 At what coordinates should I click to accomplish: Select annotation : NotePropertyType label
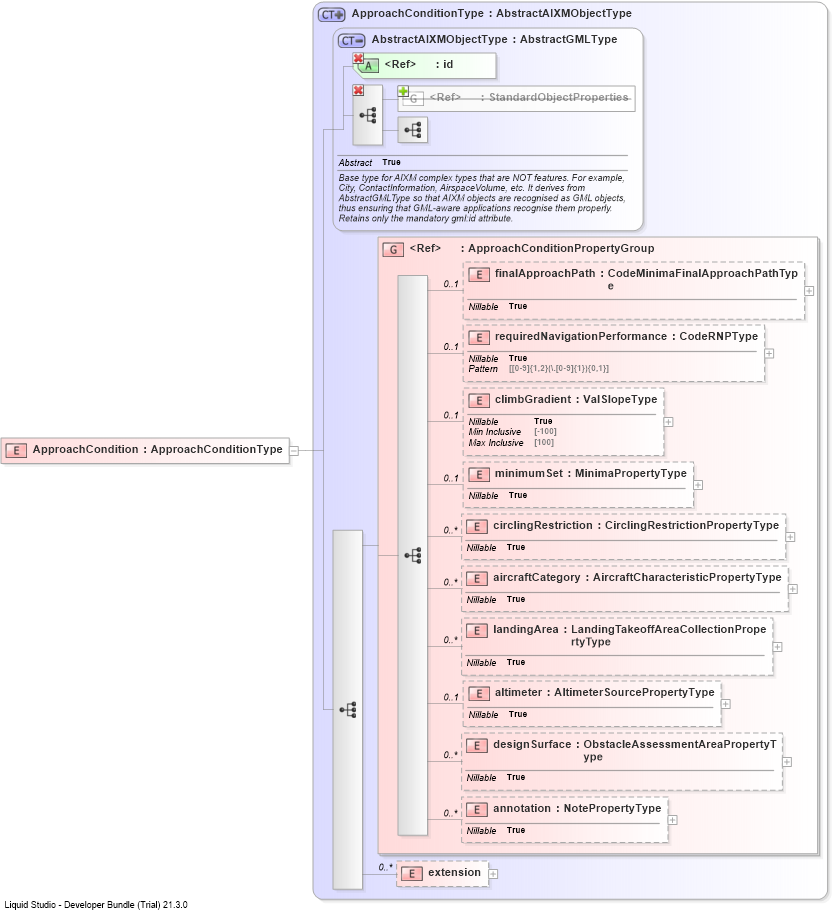[577, 808]
